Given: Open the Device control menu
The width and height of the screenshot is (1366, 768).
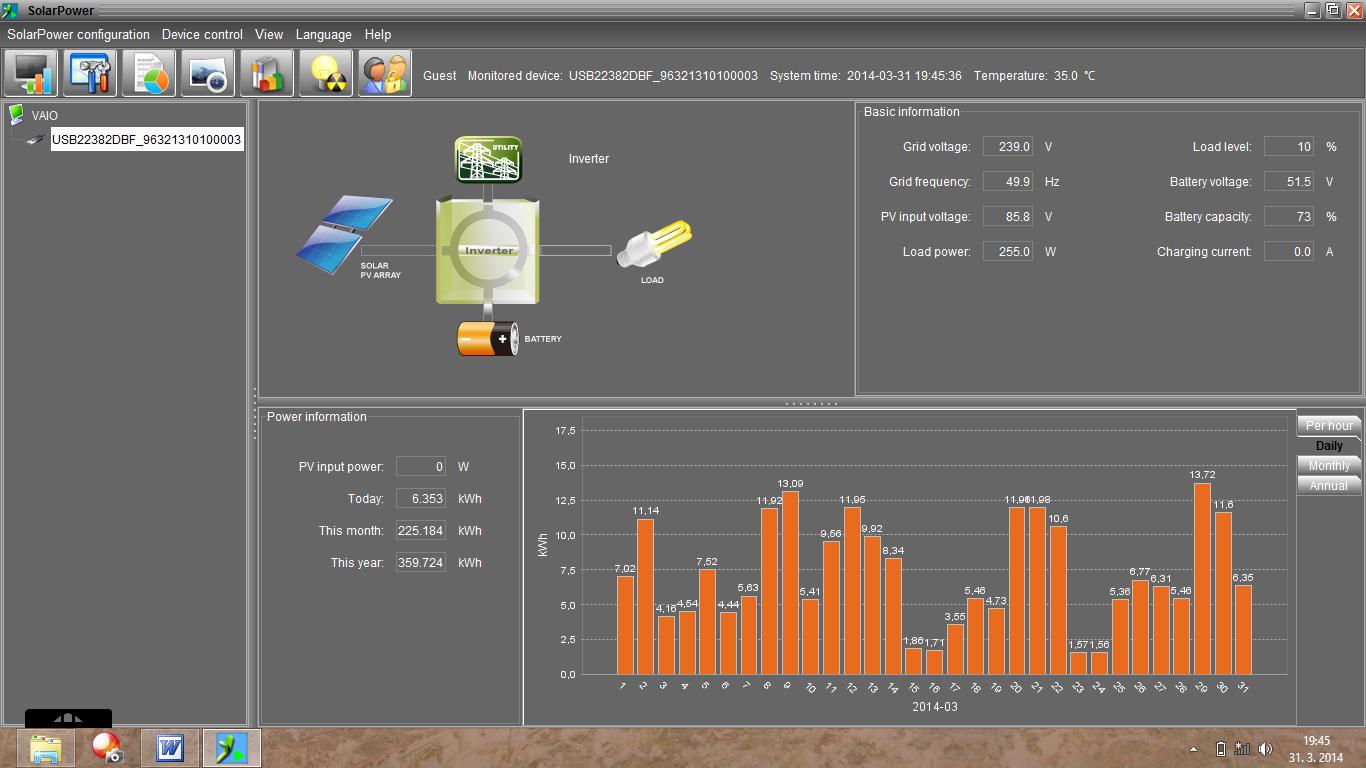Looking at the screenshot, I should (x=202, y=34).
